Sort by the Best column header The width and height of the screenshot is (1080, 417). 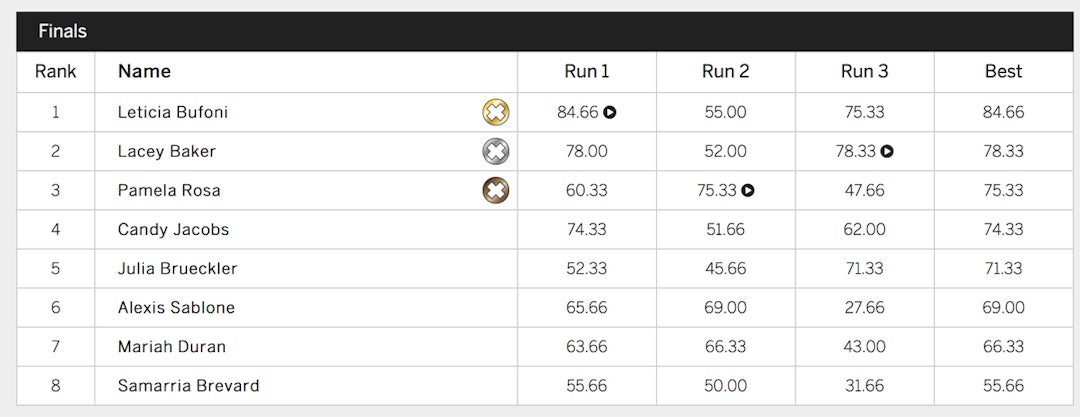pos(1003,71)
